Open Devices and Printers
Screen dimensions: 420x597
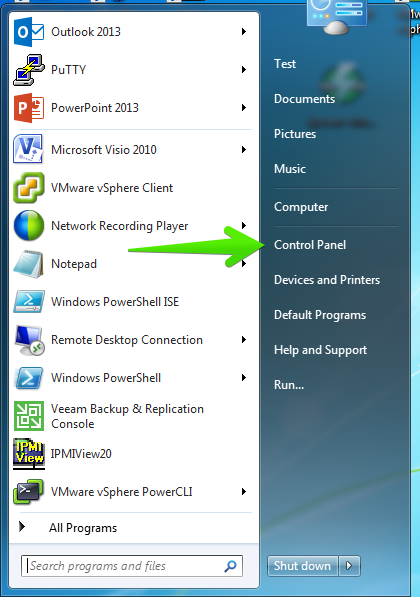327,280
